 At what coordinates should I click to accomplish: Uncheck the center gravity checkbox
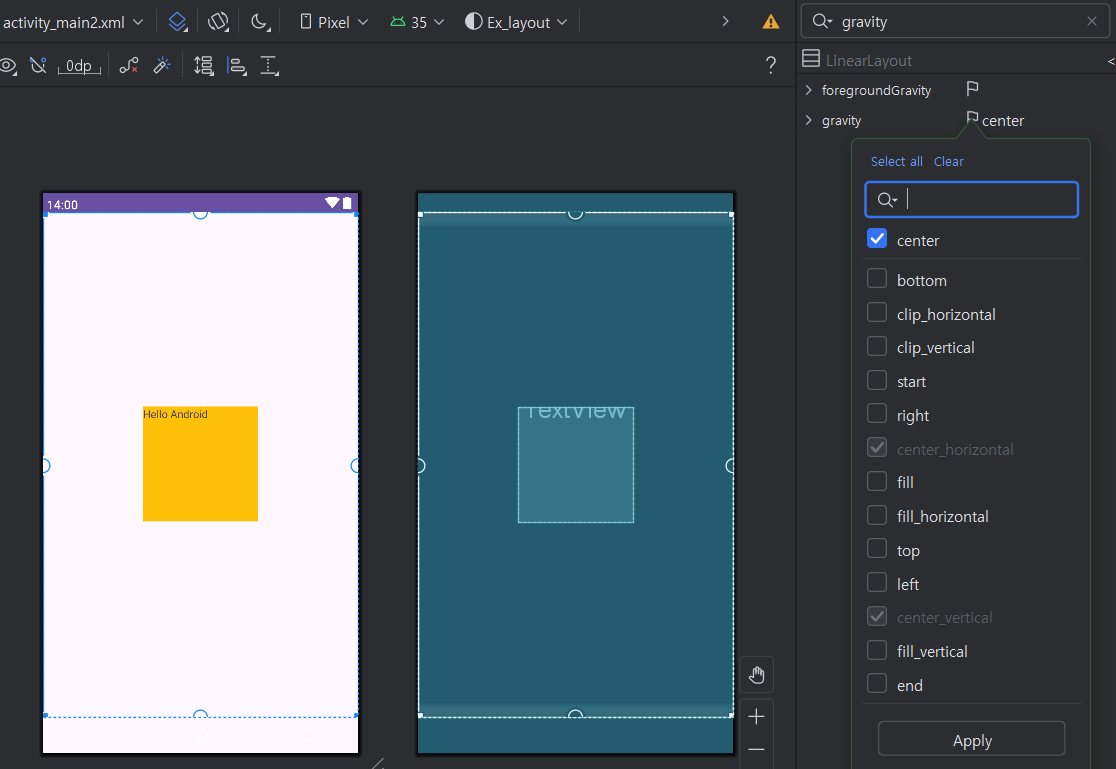[x=877, y=240]
